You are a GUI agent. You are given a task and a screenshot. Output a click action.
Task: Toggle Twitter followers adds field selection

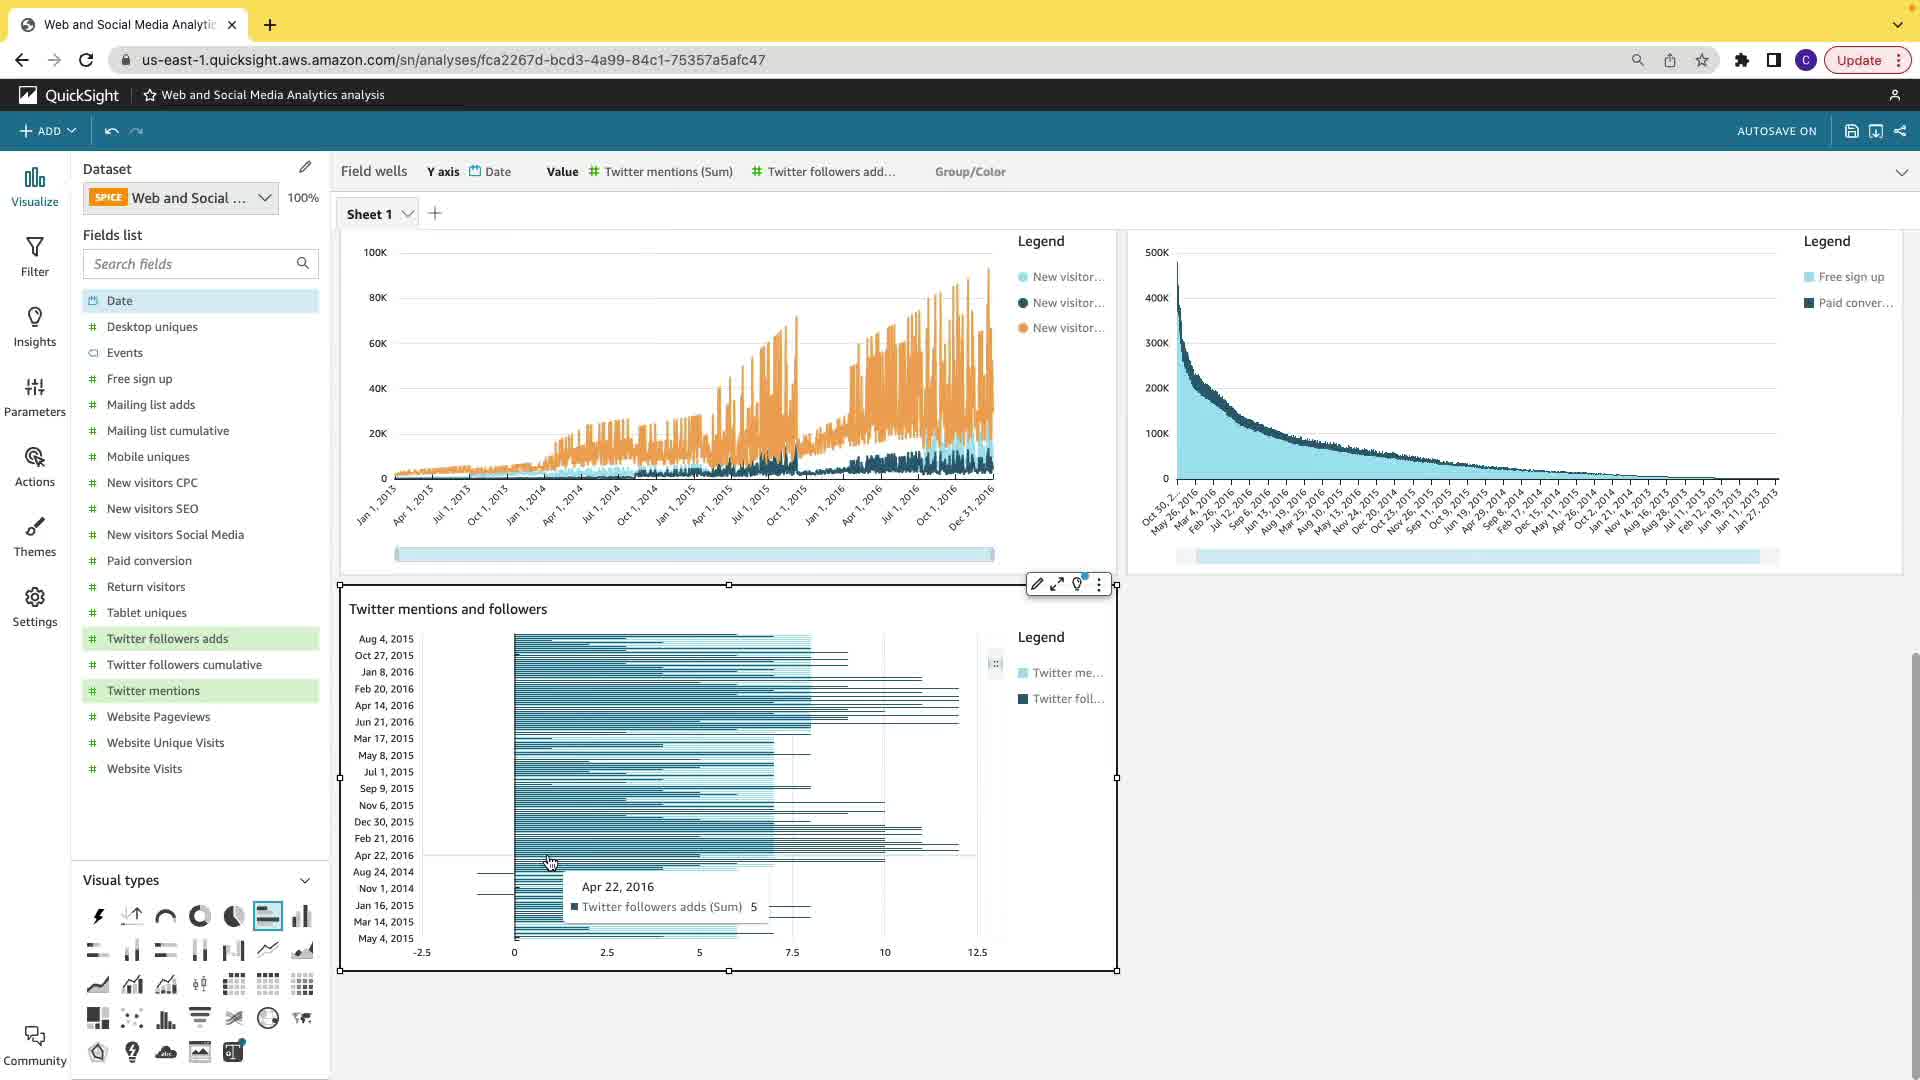[168, 639]
